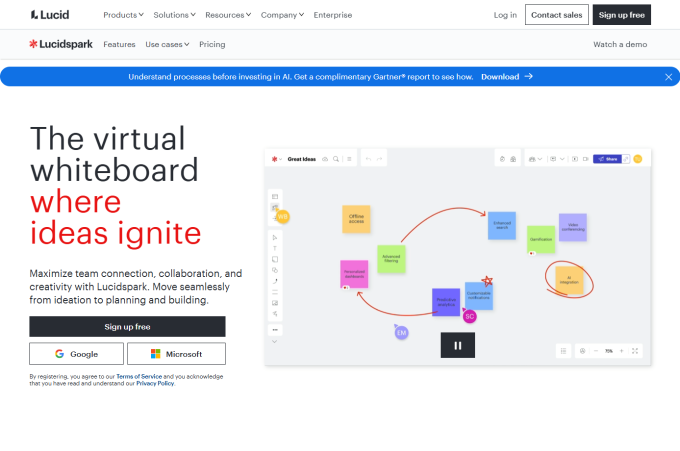Click the Google logo in the sign-up button
This screenshot has height=451, width=680.
pyautogui.click(x=59, y=354)
